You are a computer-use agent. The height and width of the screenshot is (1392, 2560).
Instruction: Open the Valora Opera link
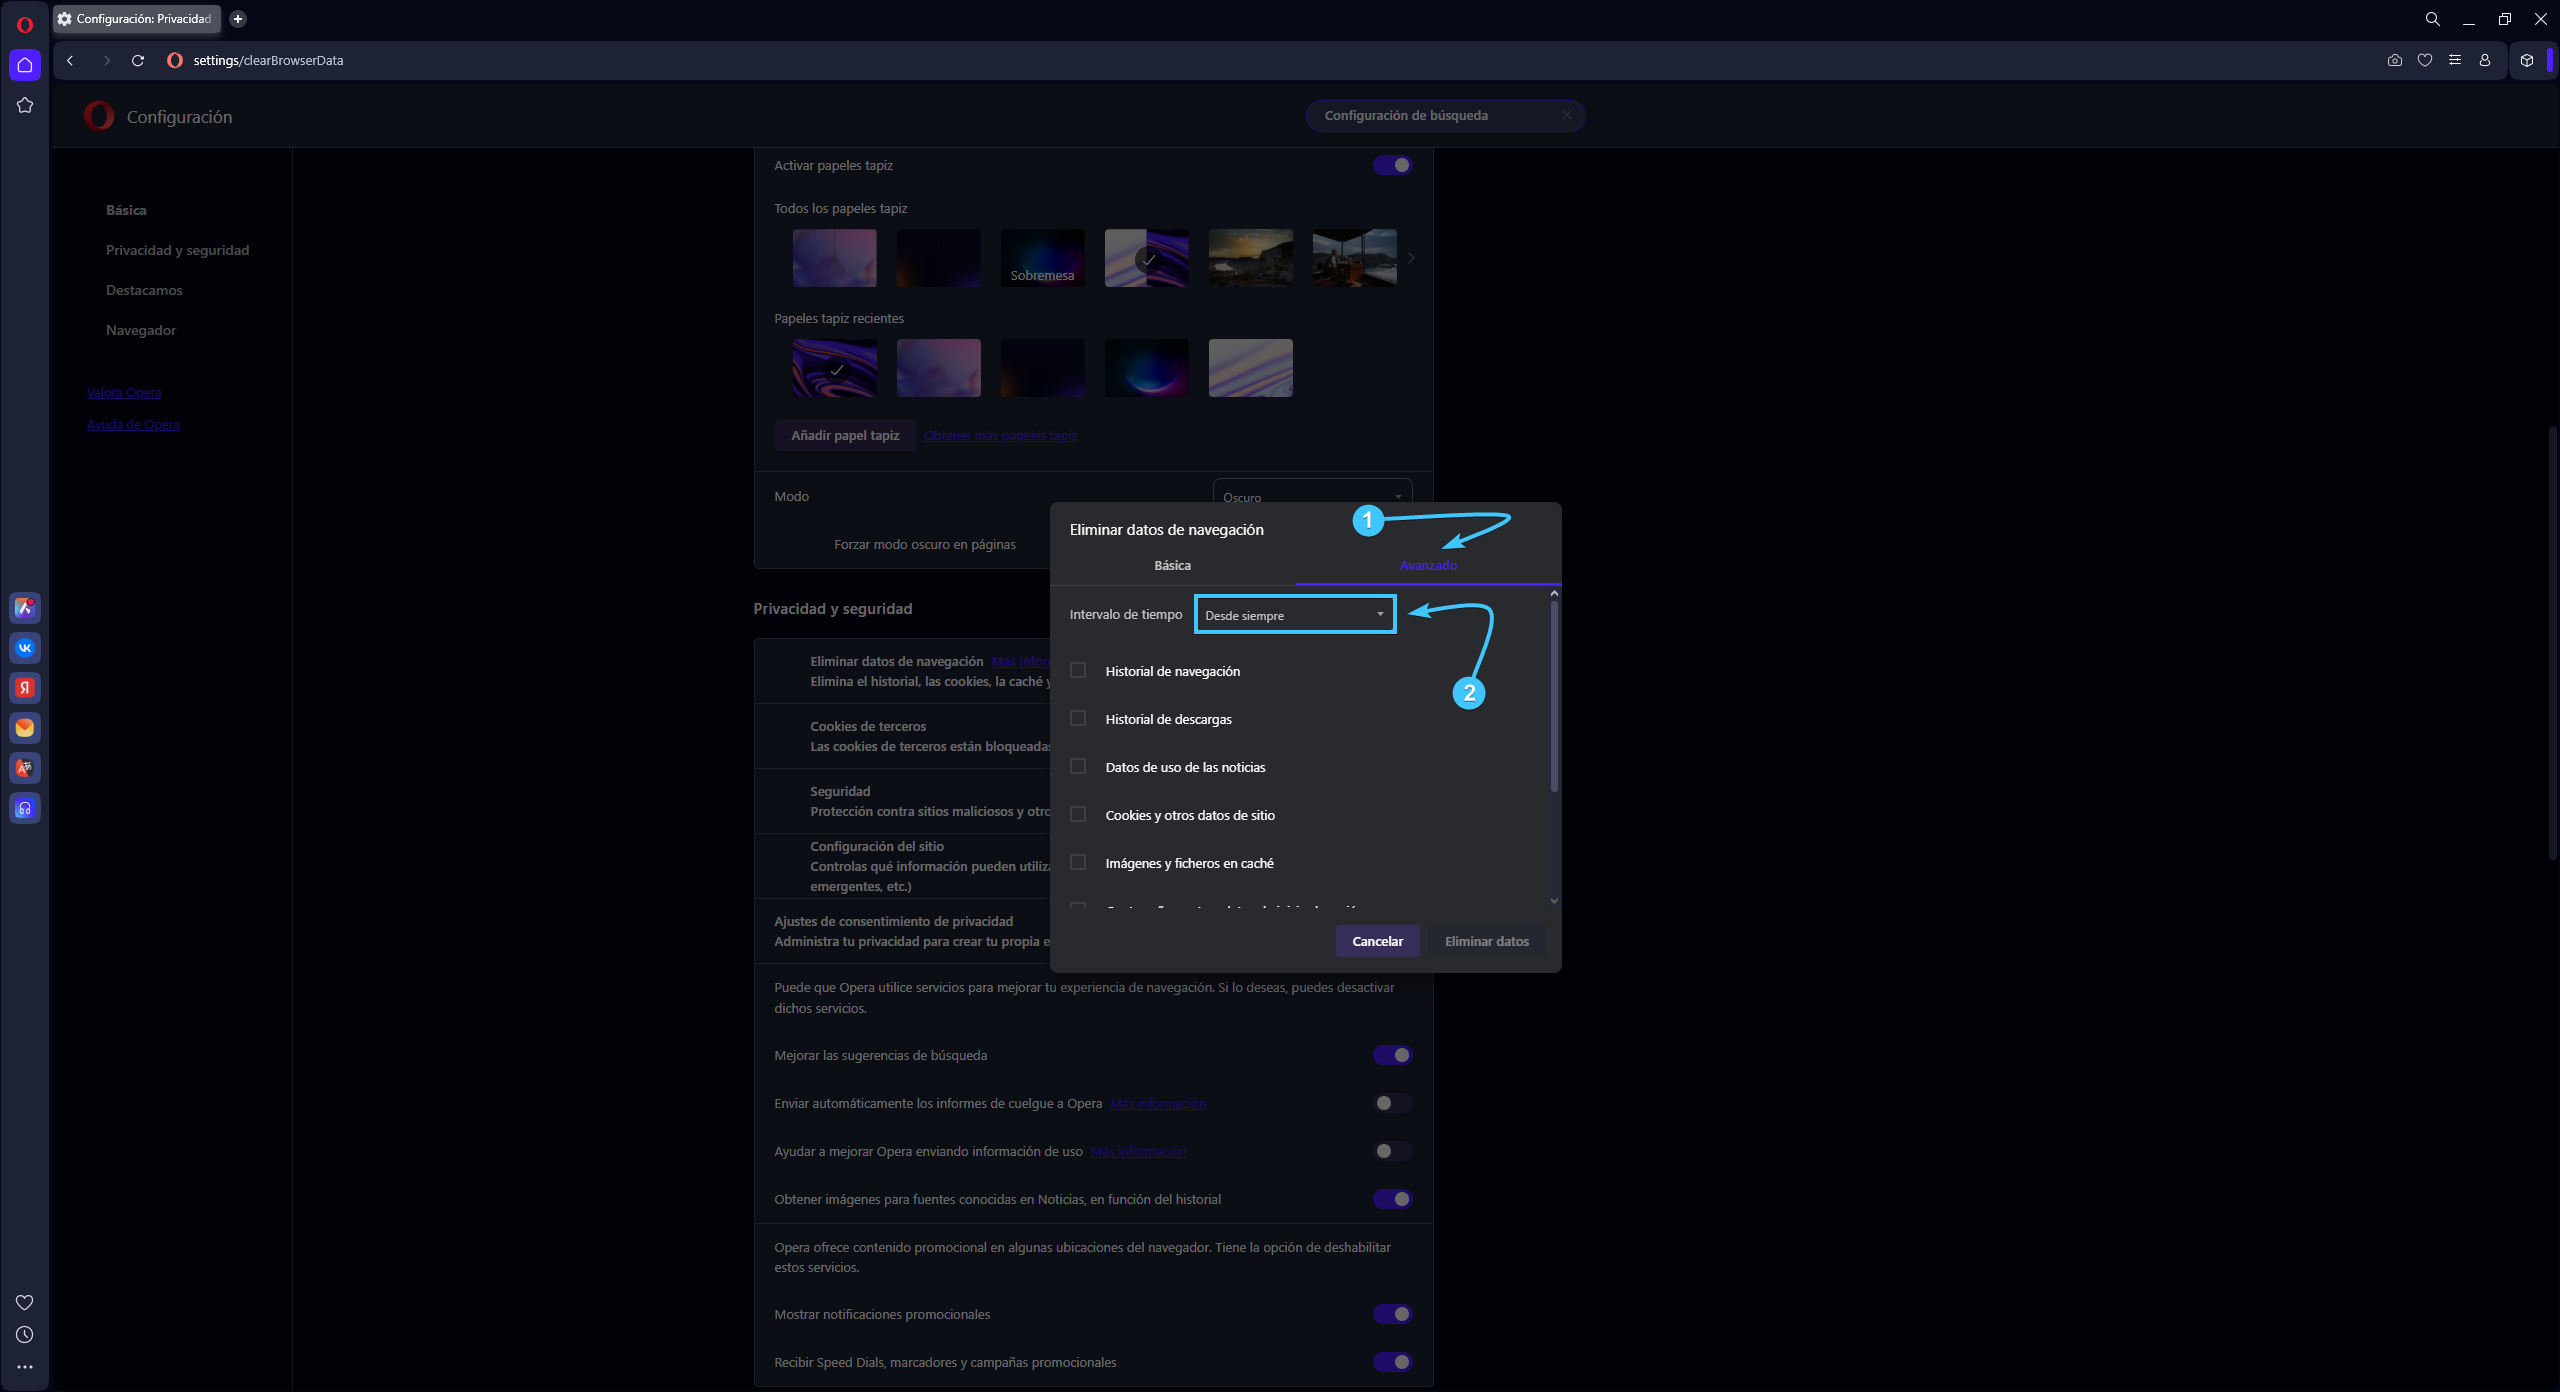pos(124,392)
